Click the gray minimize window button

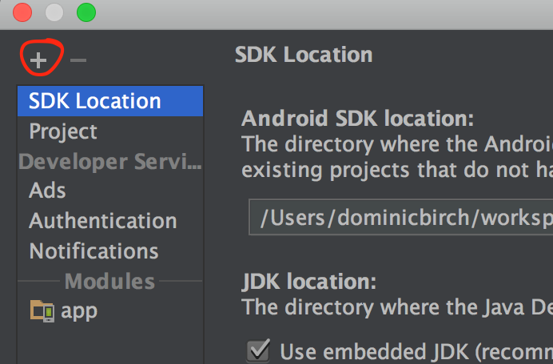[x=54, y=12]
